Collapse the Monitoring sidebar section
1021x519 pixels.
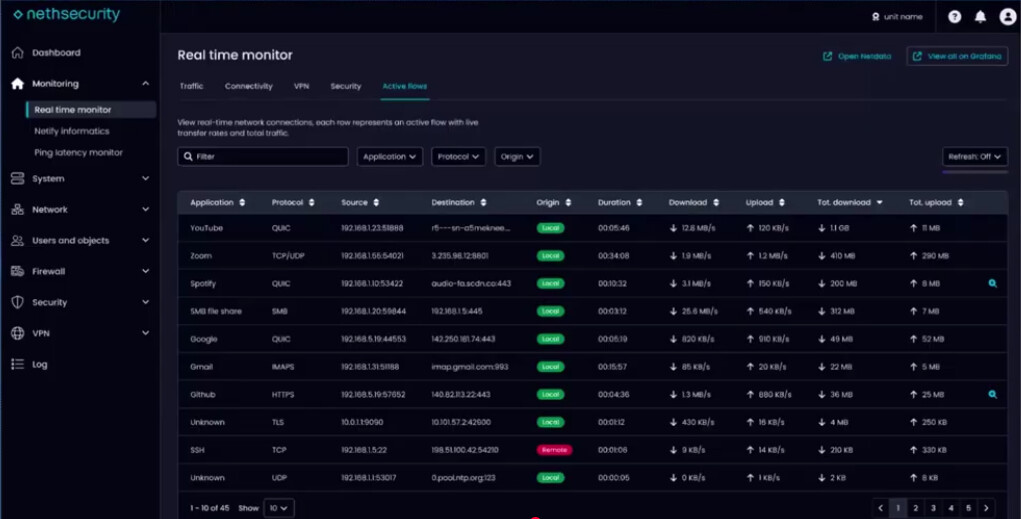tap(145, 84)
